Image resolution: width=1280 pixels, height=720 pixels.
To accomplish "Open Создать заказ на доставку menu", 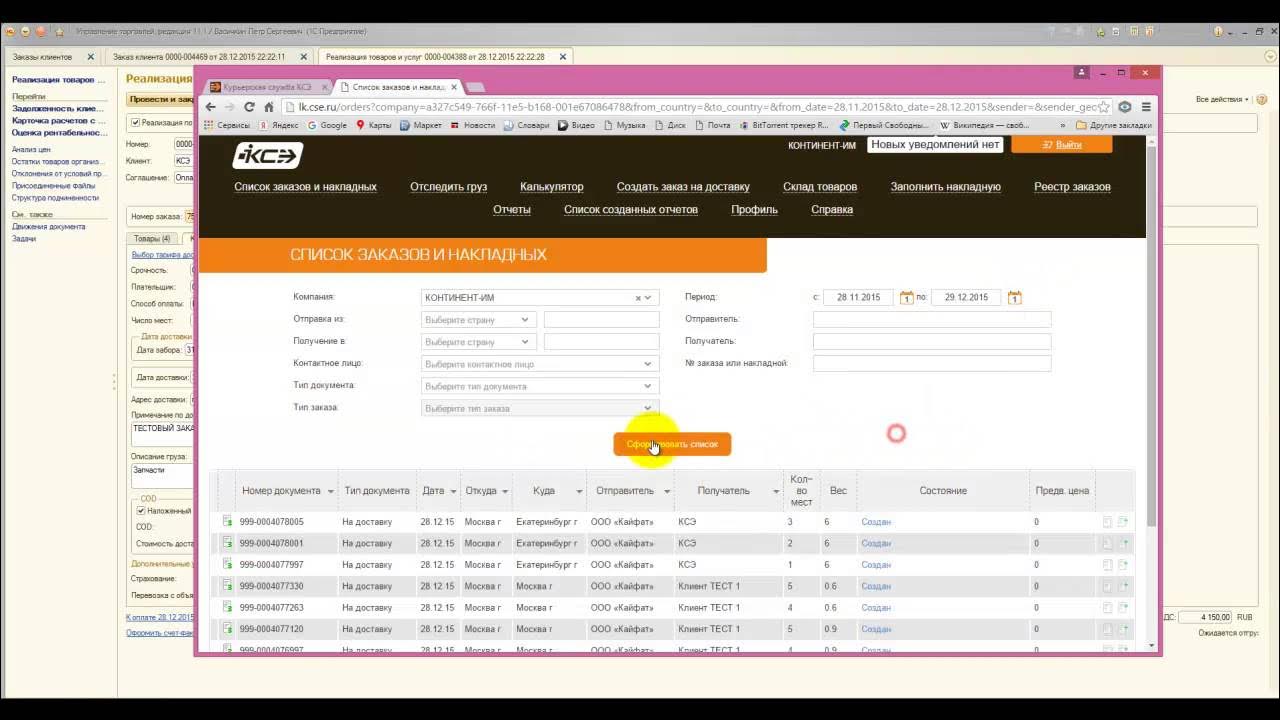I will (683, 187).
